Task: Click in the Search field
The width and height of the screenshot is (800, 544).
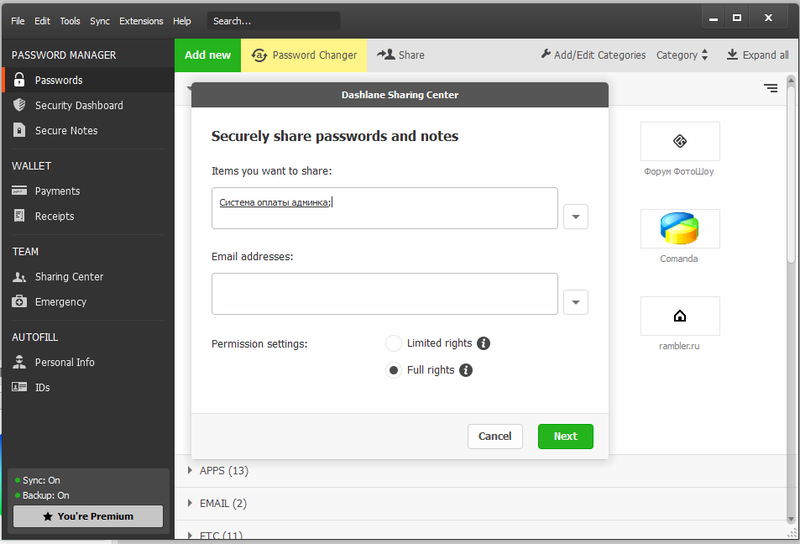Action: [x=273, y=21]
